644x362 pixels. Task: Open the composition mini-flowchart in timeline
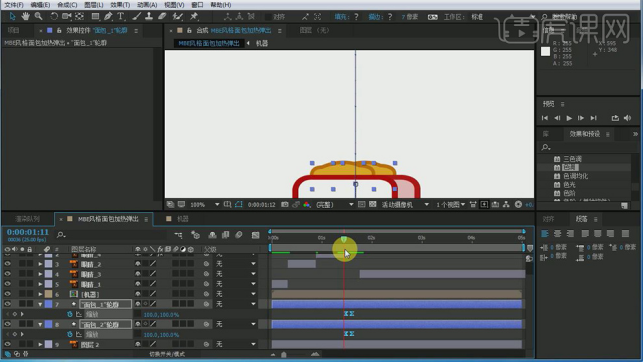pos(178,235)
